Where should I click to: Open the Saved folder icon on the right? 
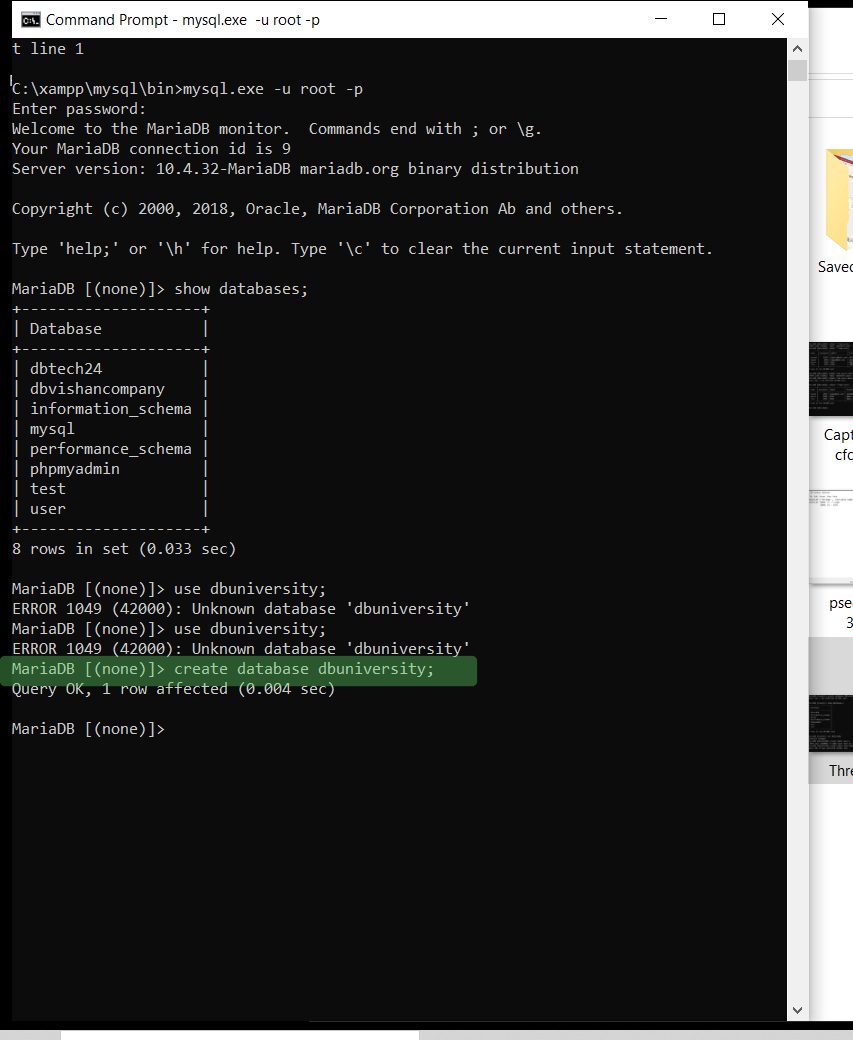tap(843, 200)
